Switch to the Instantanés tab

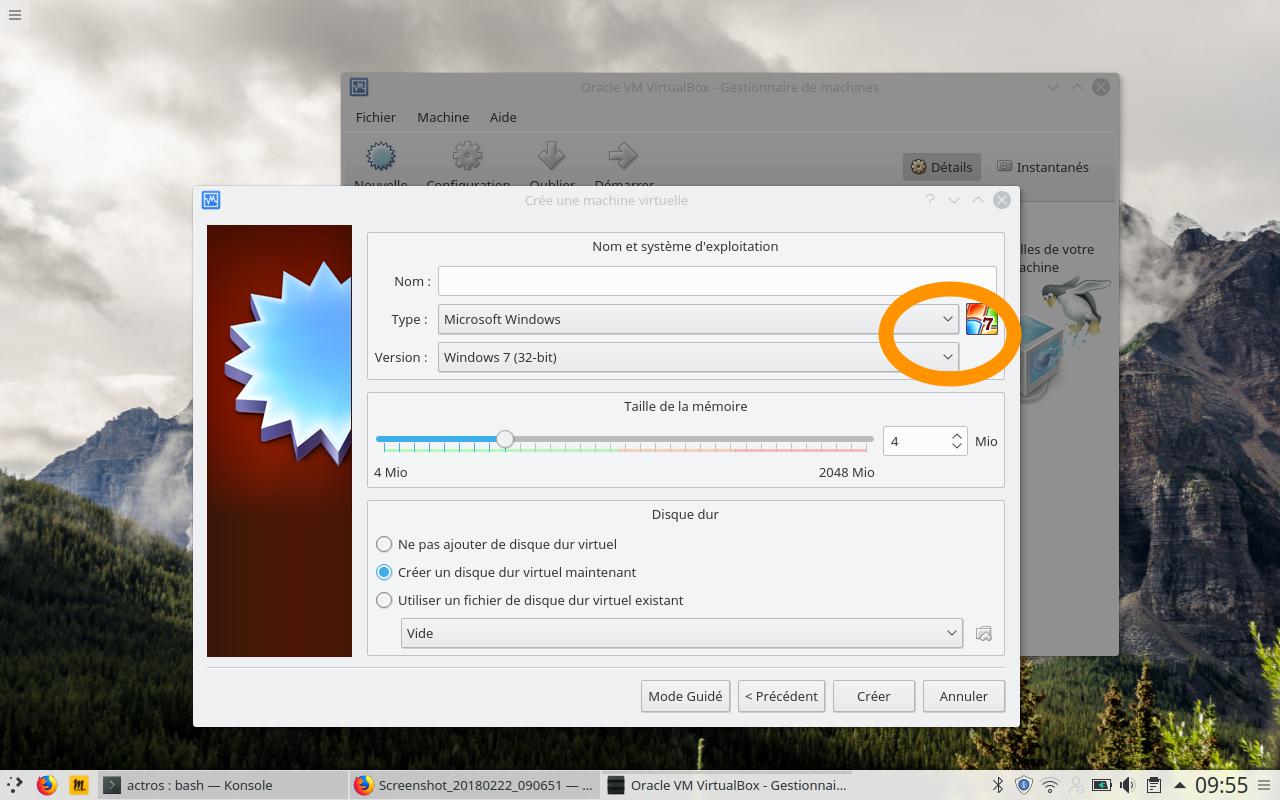coord(1043,167)
